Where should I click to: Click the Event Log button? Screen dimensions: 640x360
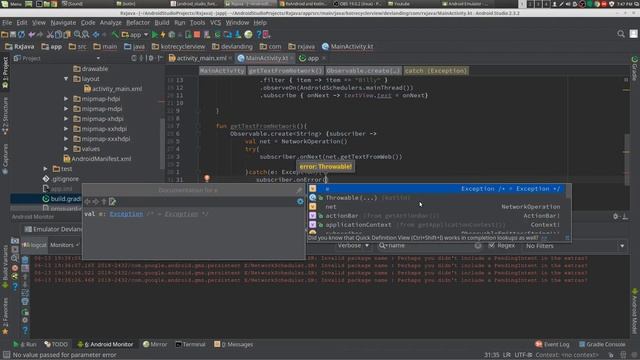point(552,344)
